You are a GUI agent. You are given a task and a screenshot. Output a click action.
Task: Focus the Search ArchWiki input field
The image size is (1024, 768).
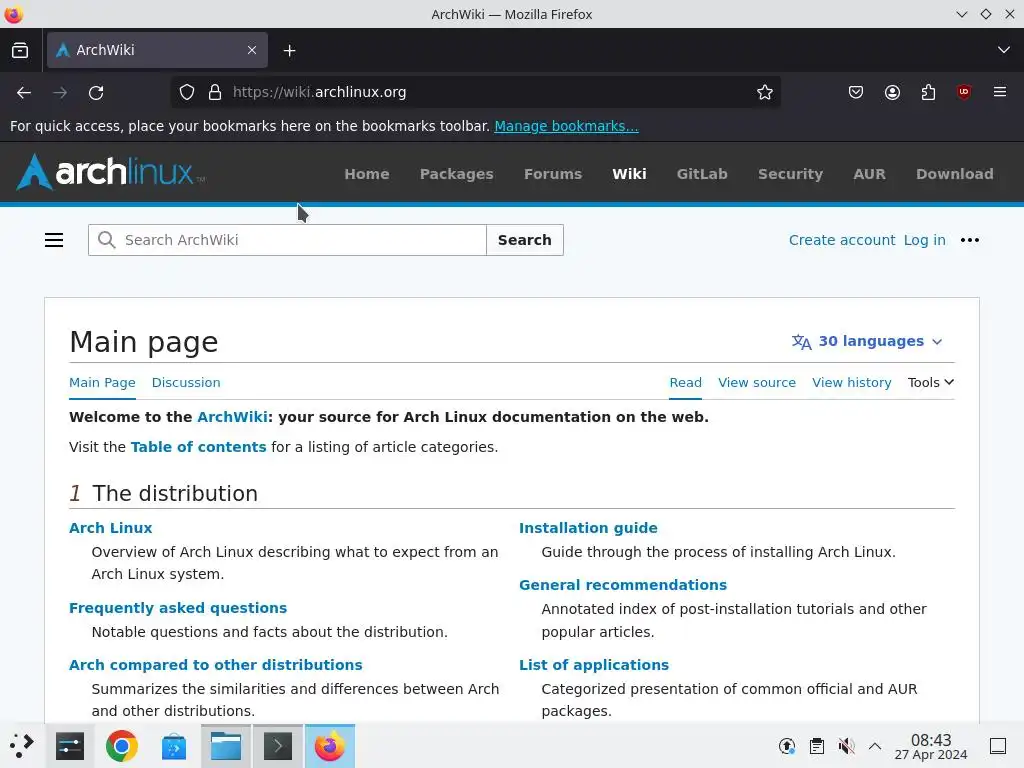click(x=287, y=240)
